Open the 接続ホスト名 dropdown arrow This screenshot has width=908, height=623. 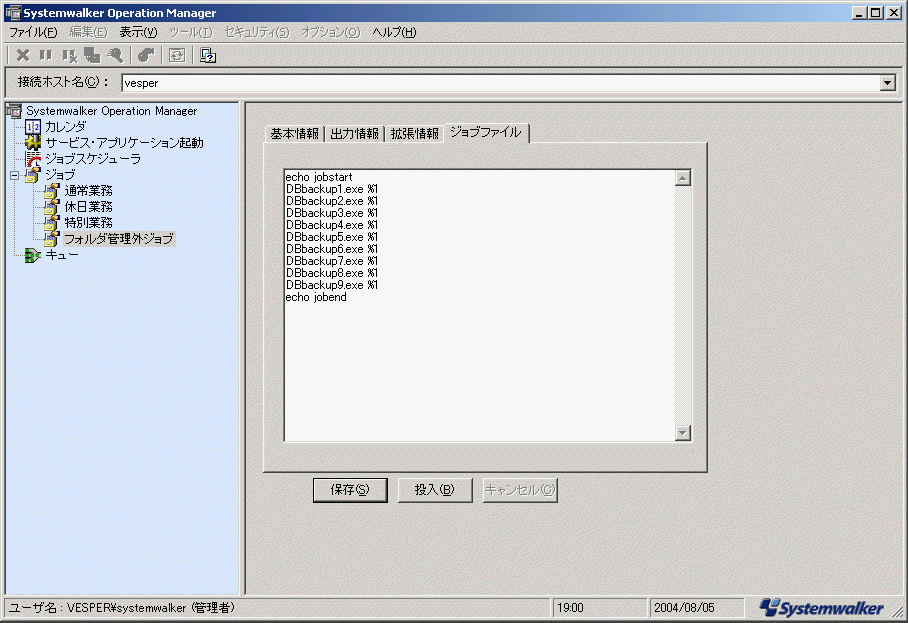pos(887,83)
